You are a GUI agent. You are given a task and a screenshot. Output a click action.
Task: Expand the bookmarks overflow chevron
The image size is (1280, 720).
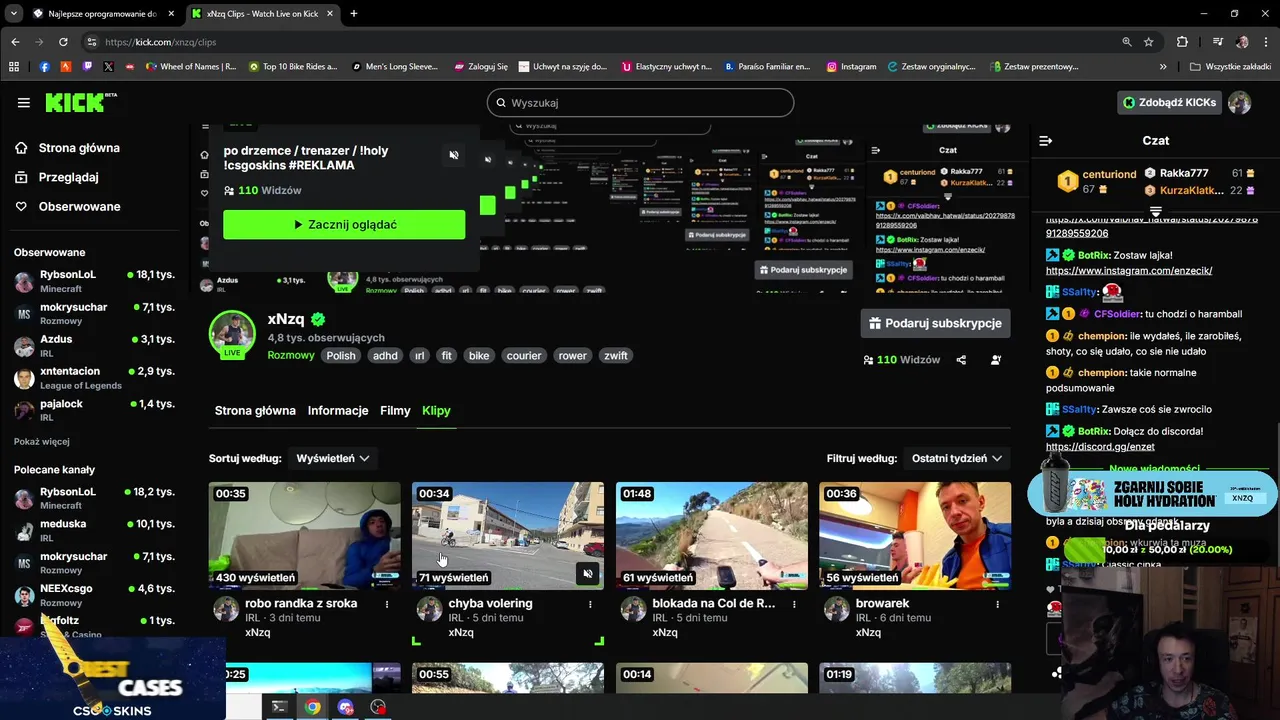tap(1163, 67)
